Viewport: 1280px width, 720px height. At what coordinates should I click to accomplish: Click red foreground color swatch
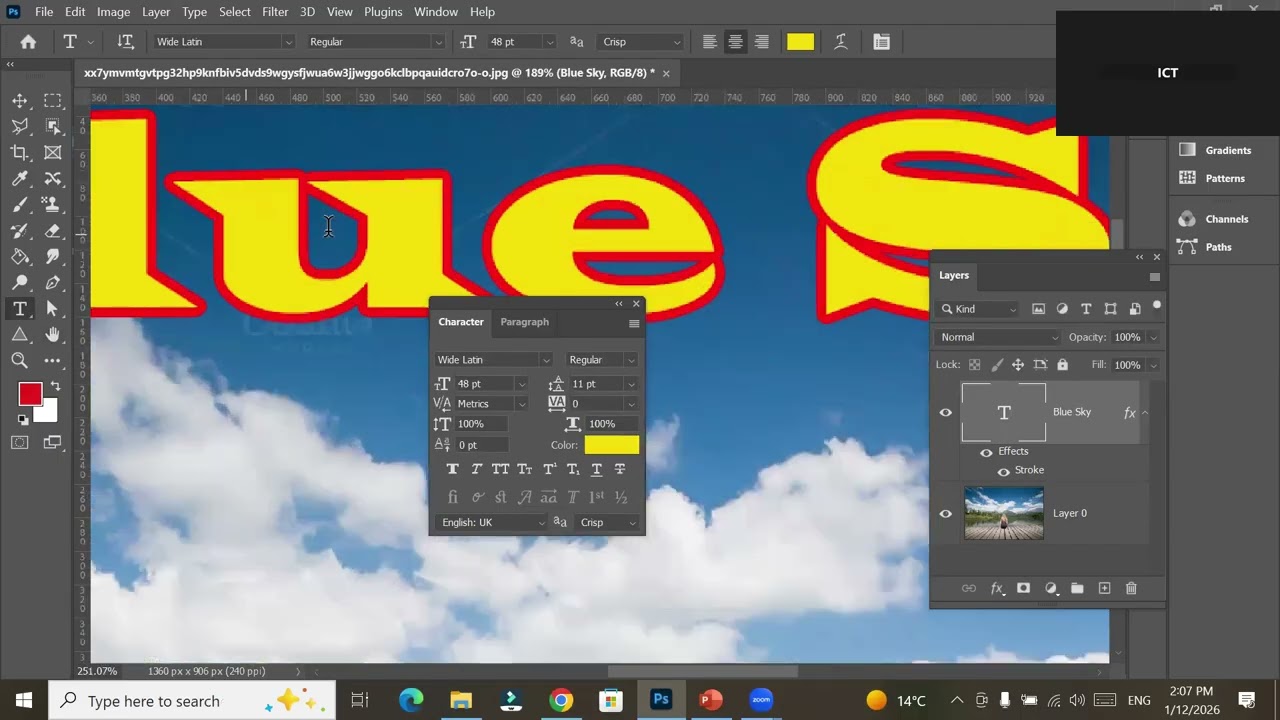pos(30,394)
